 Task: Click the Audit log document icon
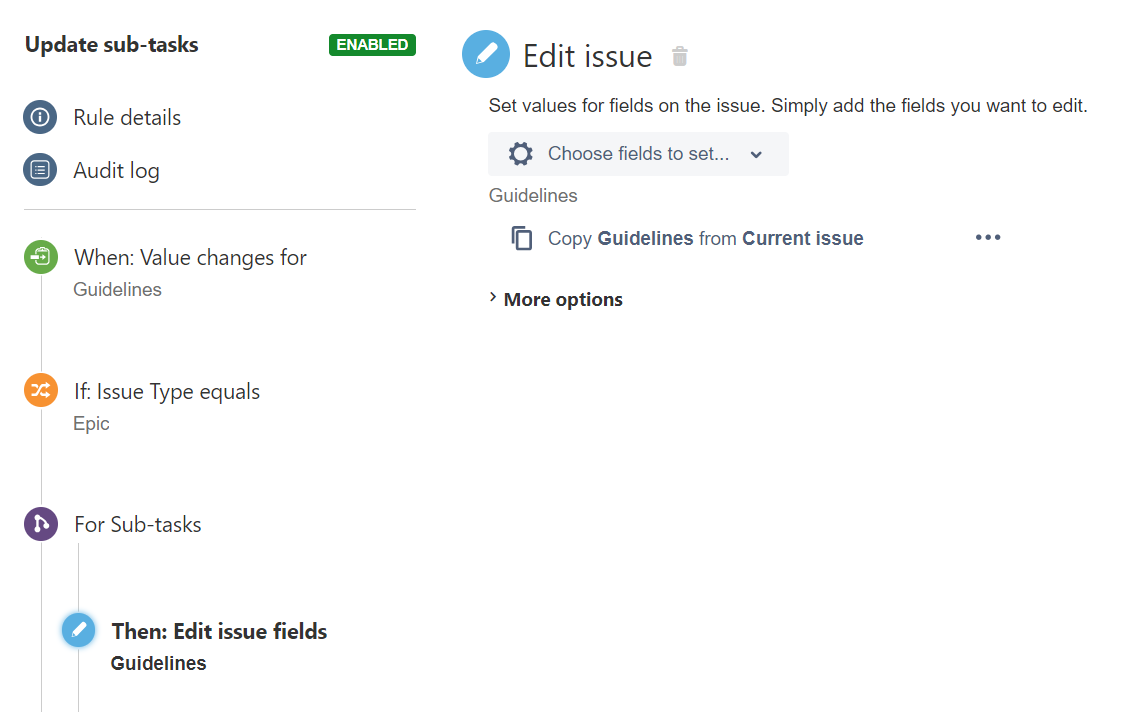40,170
